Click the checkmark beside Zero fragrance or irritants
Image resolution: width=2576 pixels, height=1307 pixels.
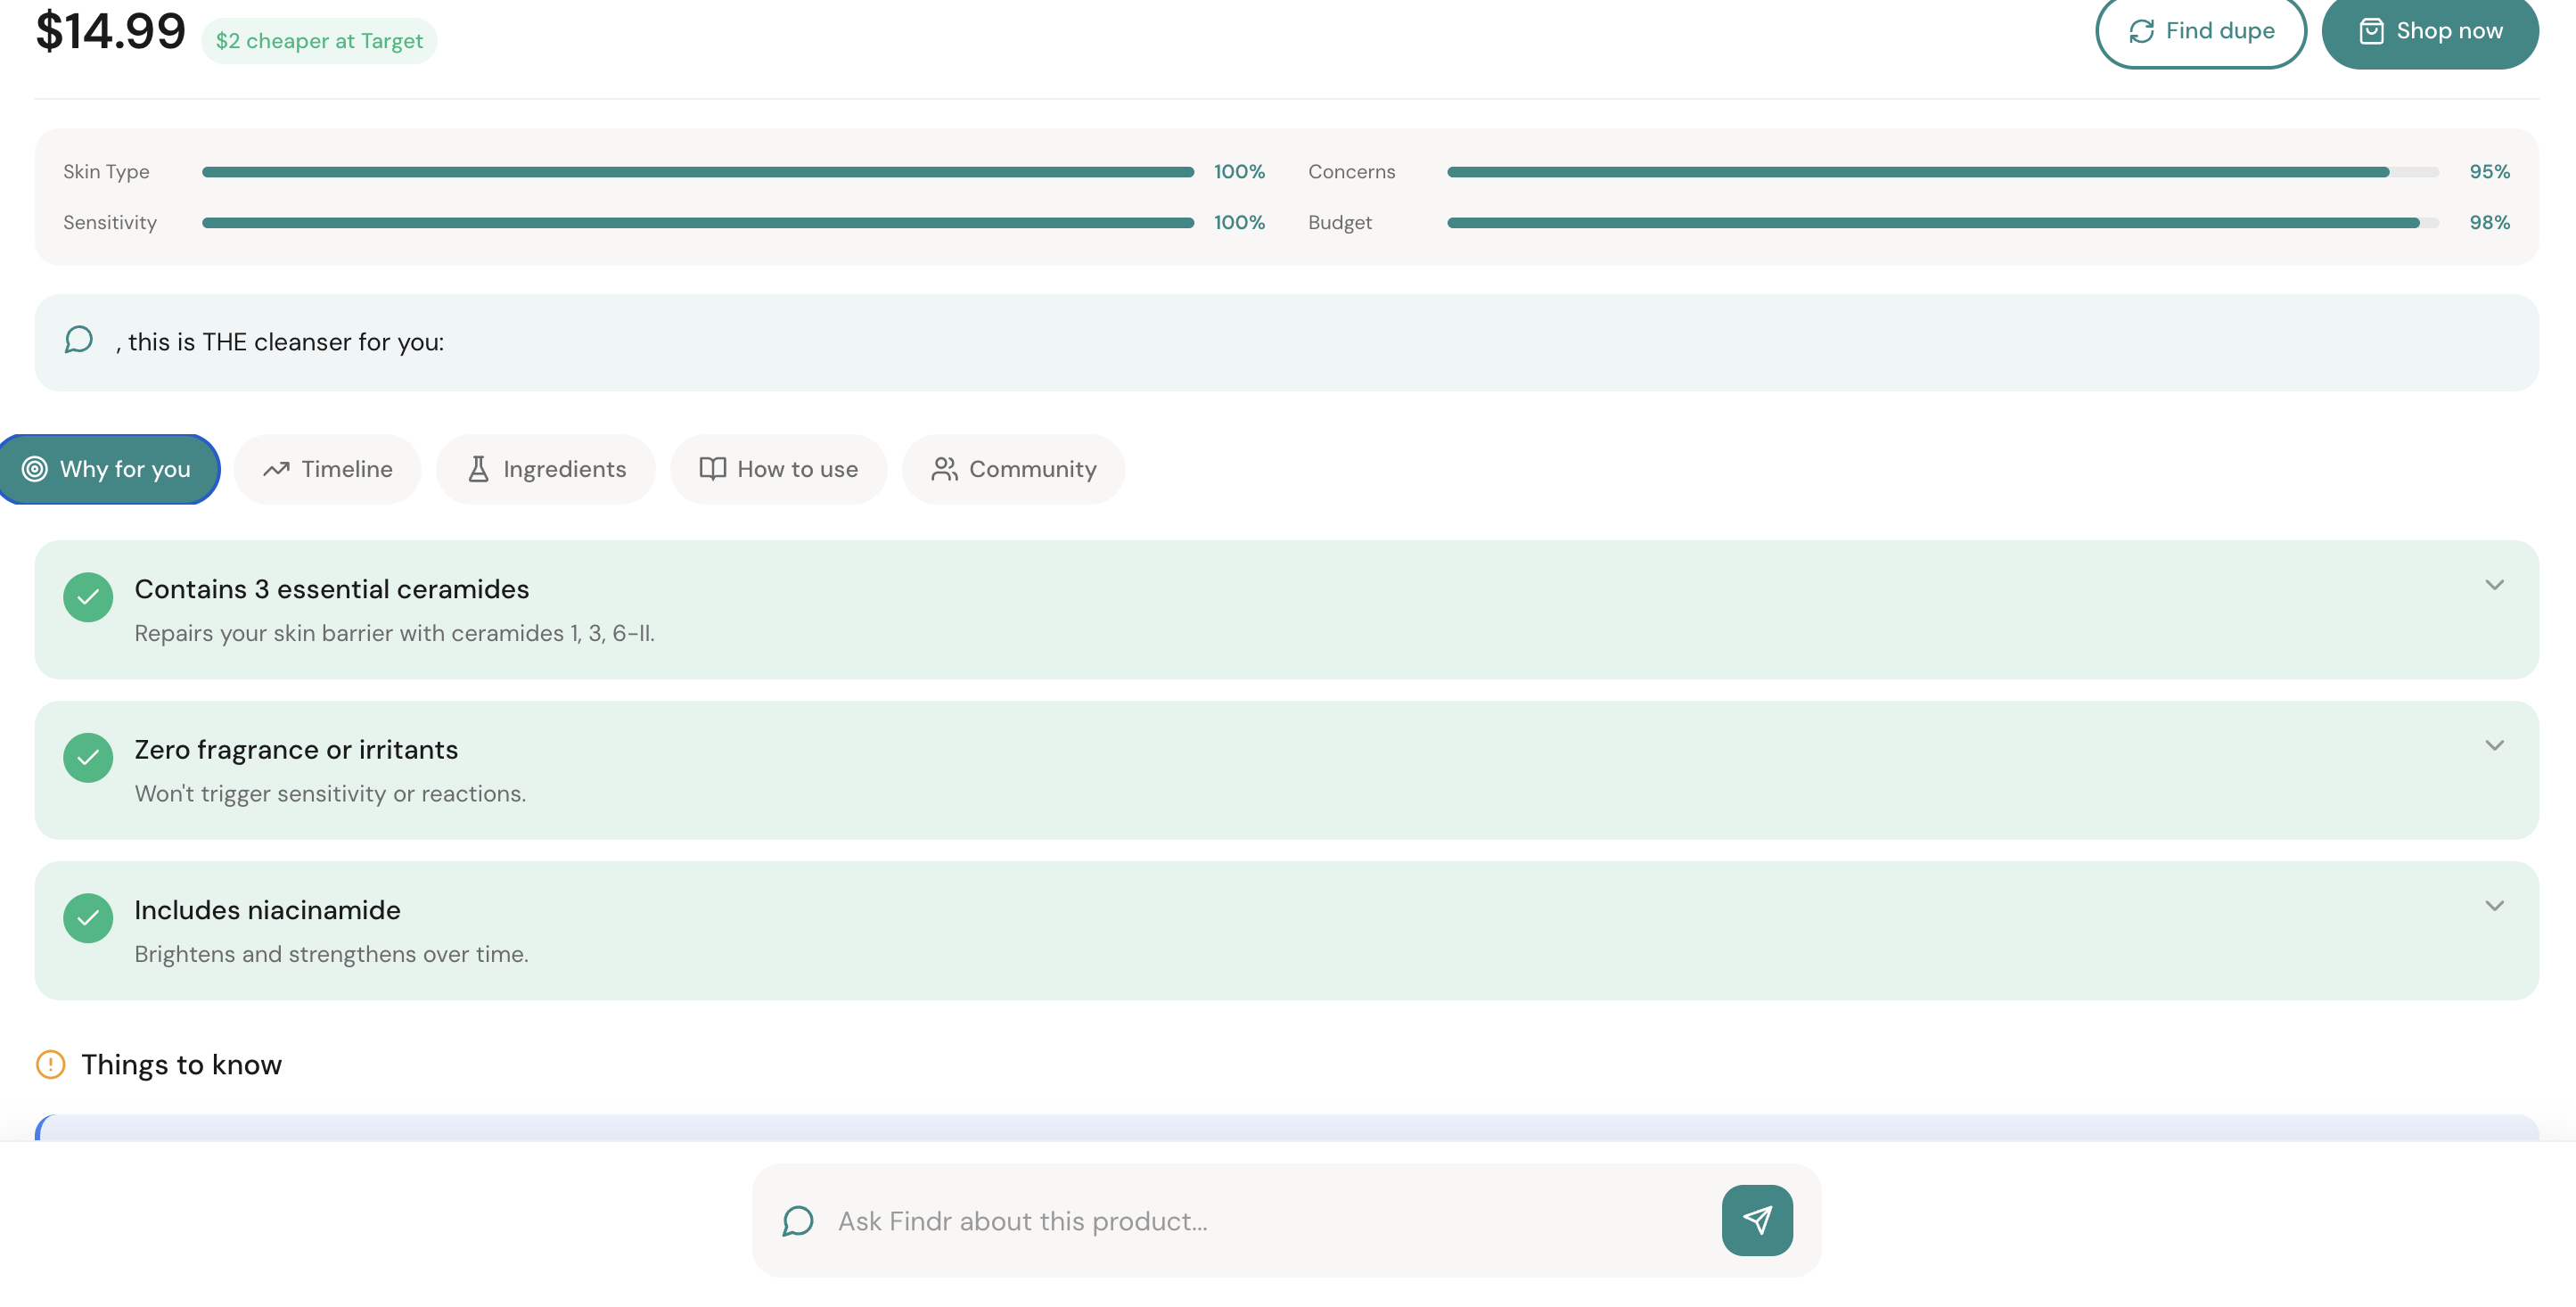point(88,758)
